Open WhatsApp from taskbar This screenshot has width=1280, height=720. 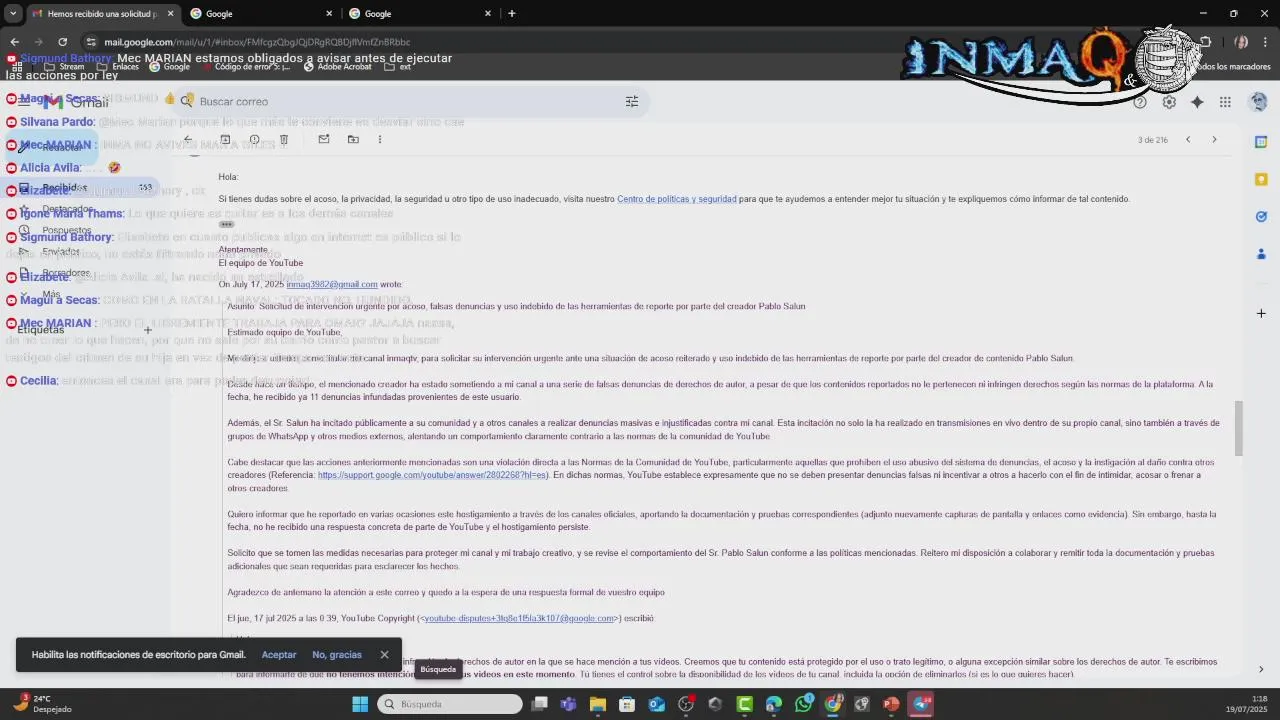804,704
